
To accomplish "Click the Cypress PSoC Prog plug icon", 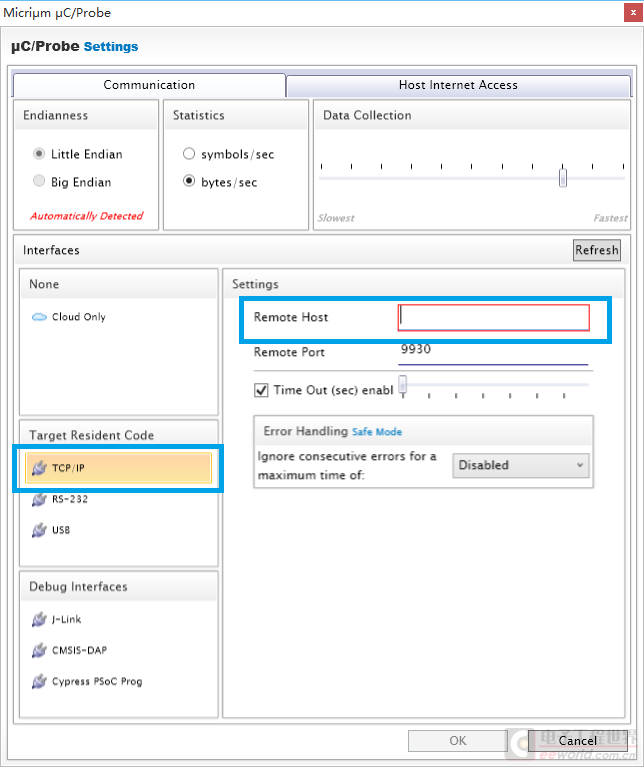I will [39, 681].
